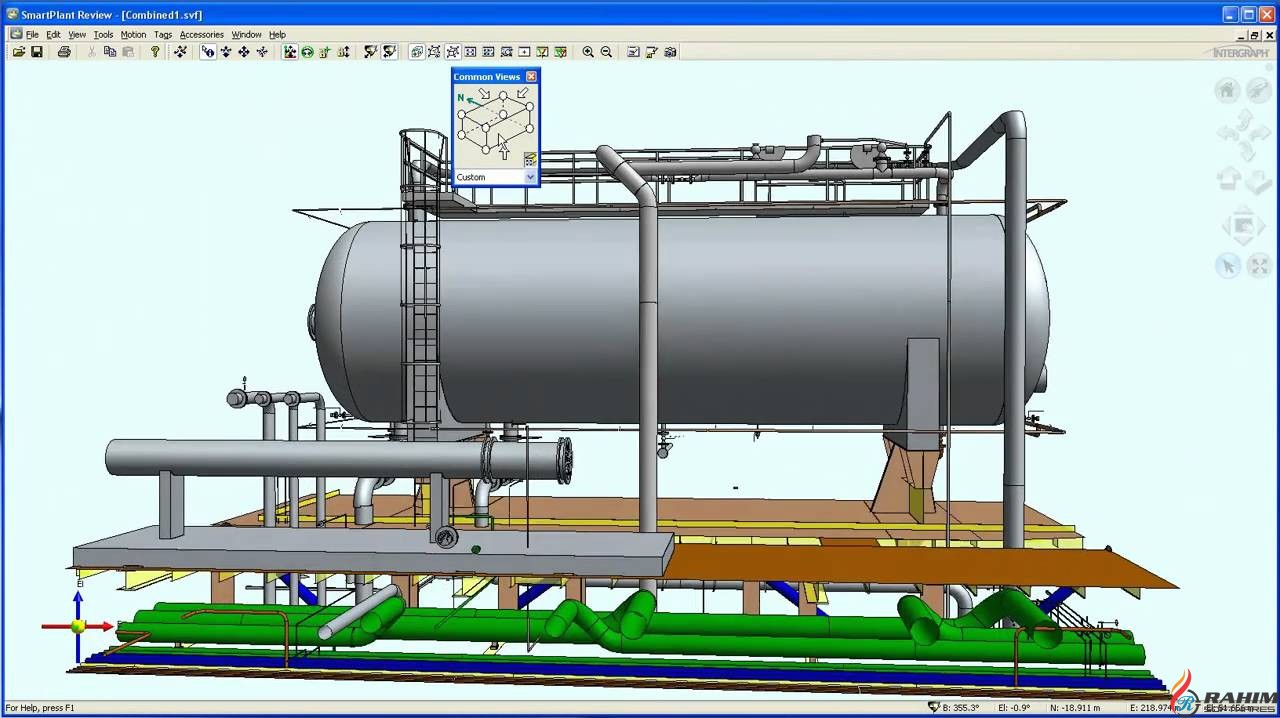Image resolution: width=1280 pixels, height=718 pixels.
Task: Open the Print dialog from the toolbar
Action: point(63,52)
